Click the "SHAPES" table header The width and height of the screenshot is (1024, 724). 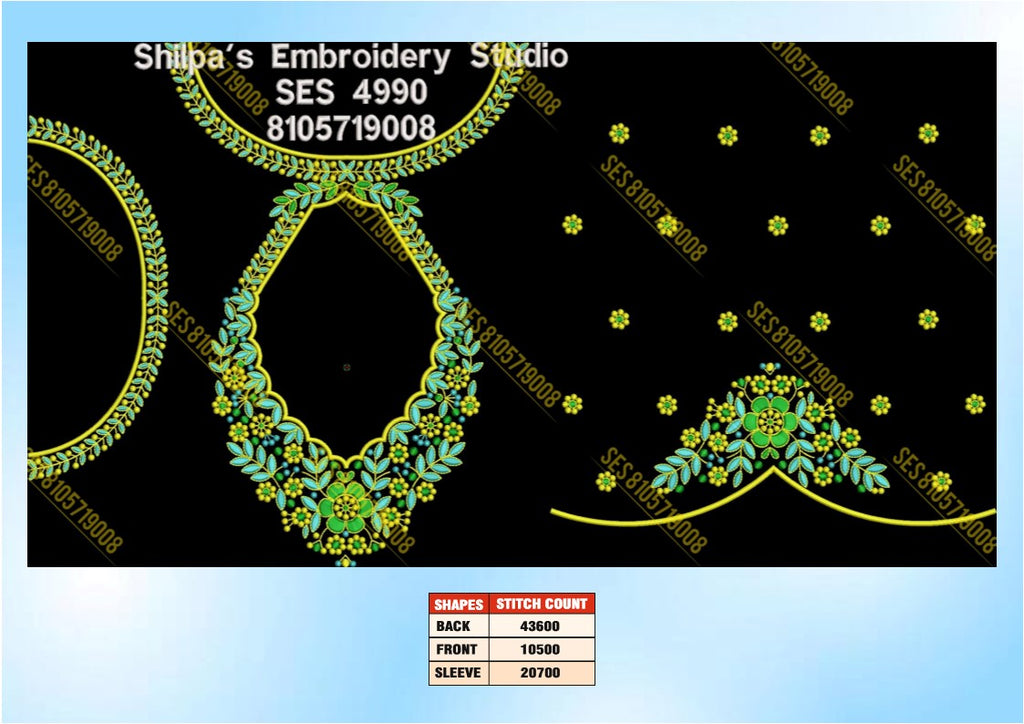[458, 604]
